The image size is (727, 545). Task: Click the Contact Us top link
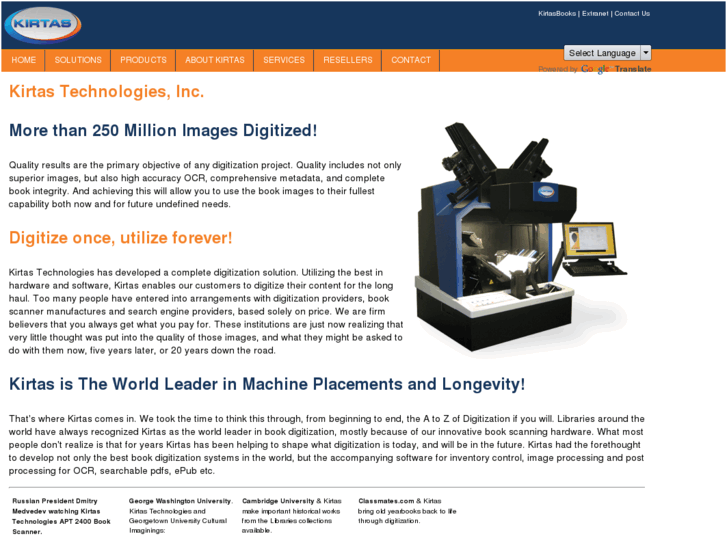[x=632, y=13]
